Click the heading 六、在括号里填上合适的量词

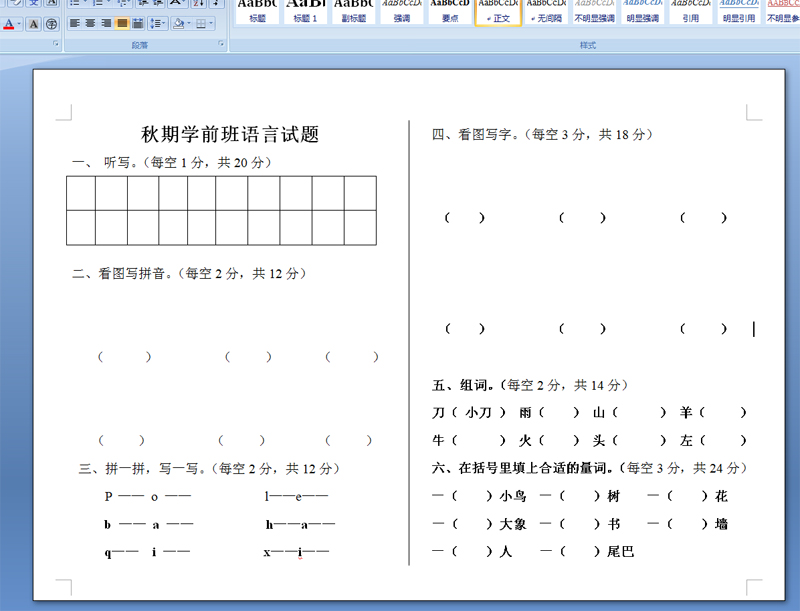(x=590, y=468)
